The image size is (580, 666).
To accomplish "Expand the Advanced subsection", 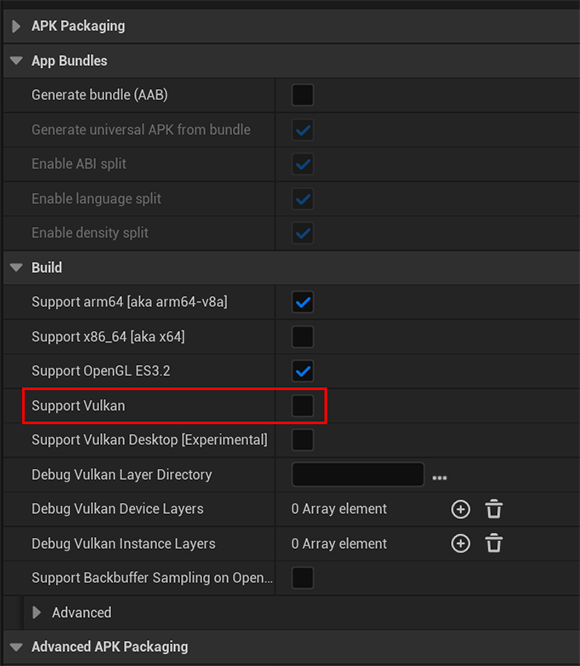I will point(37,612).
